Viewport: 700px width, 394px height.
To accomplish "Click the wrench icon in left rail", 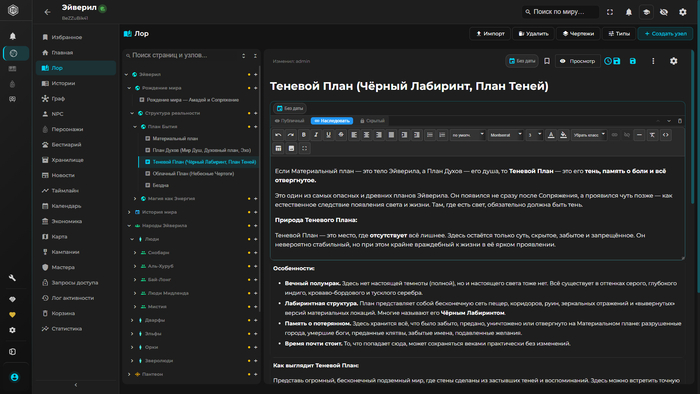I will tap(12, 278).
